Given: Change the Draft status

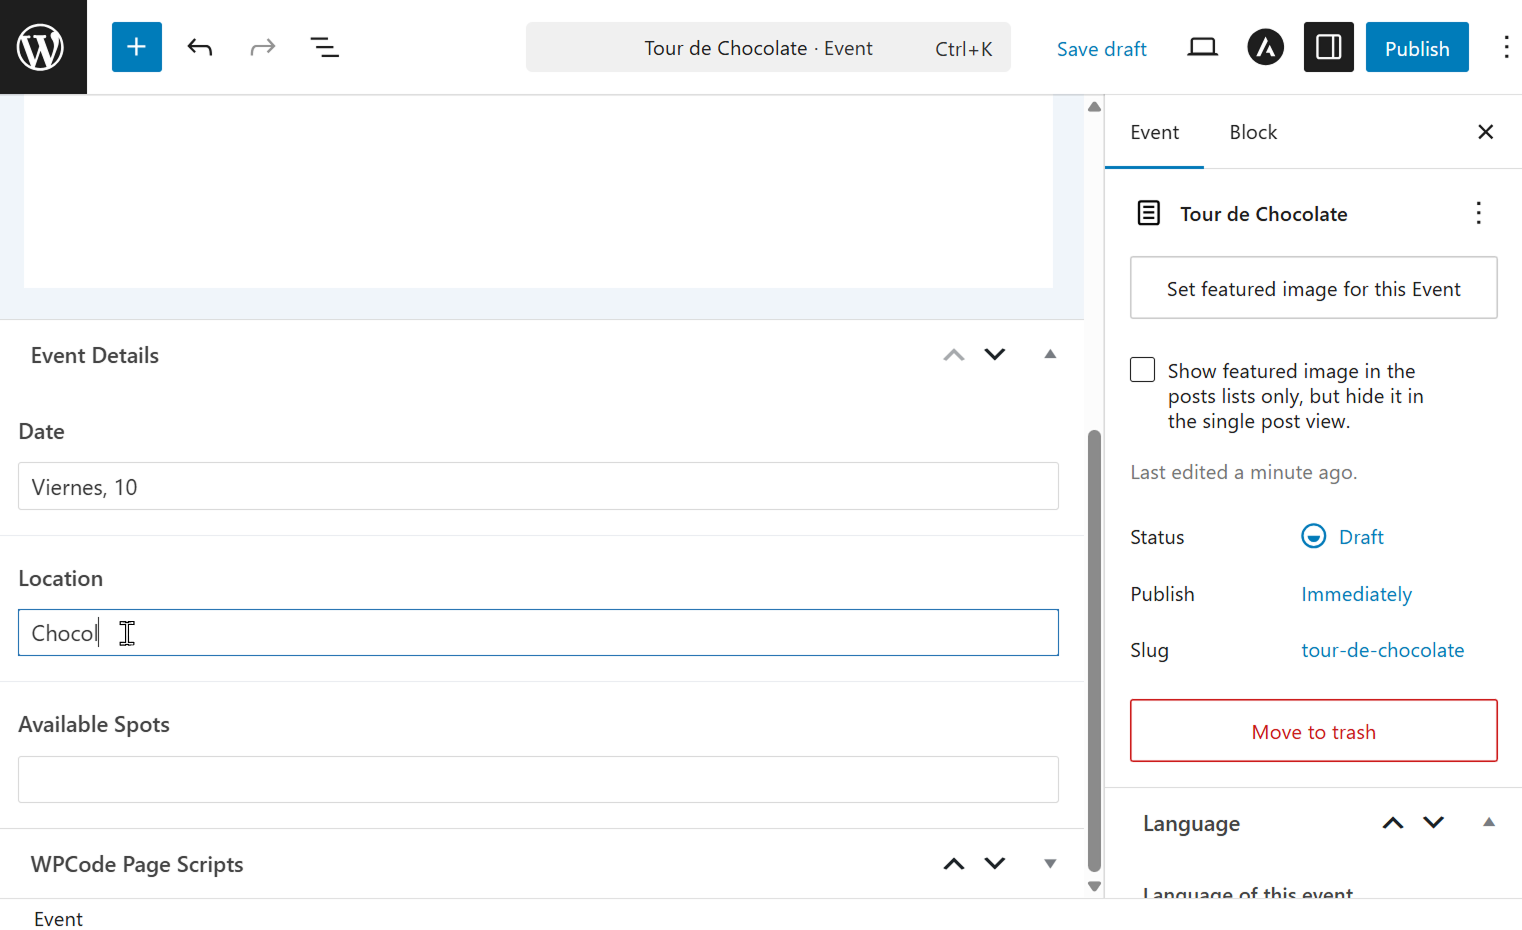Looking at the screenshot, I should pyautogui.click(x=1360, y=537).
